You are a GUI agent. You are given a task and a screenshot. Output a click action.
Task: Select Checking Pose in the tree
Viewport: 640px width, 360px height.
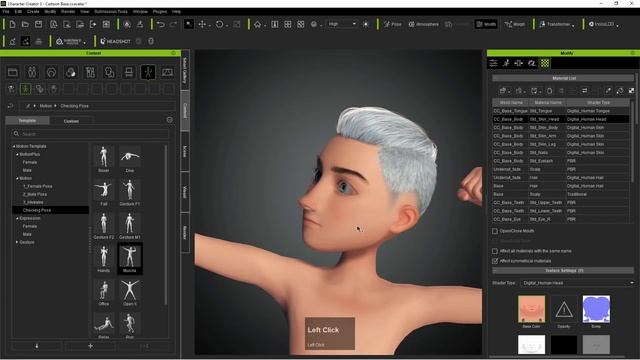(x=37, y=210)
